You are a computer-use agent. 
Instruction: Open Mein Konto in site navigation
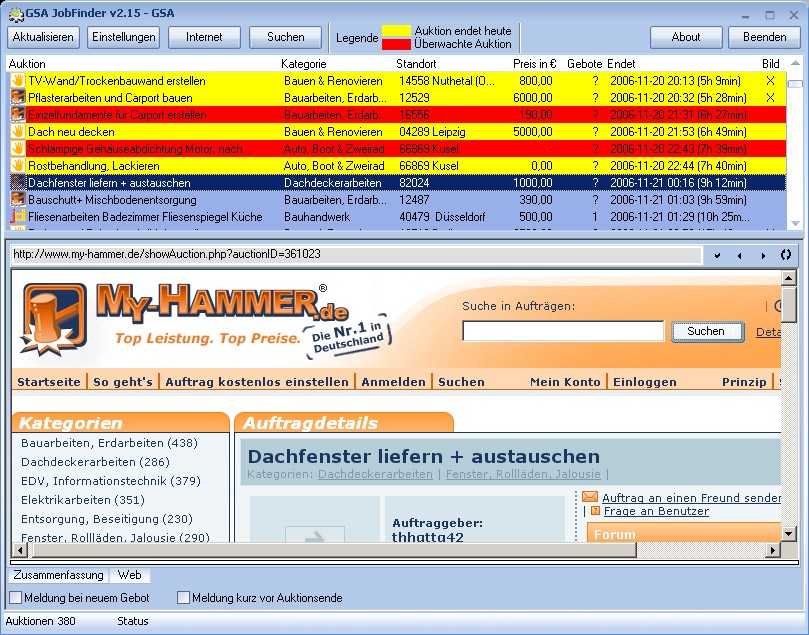(x=565, y=382)
